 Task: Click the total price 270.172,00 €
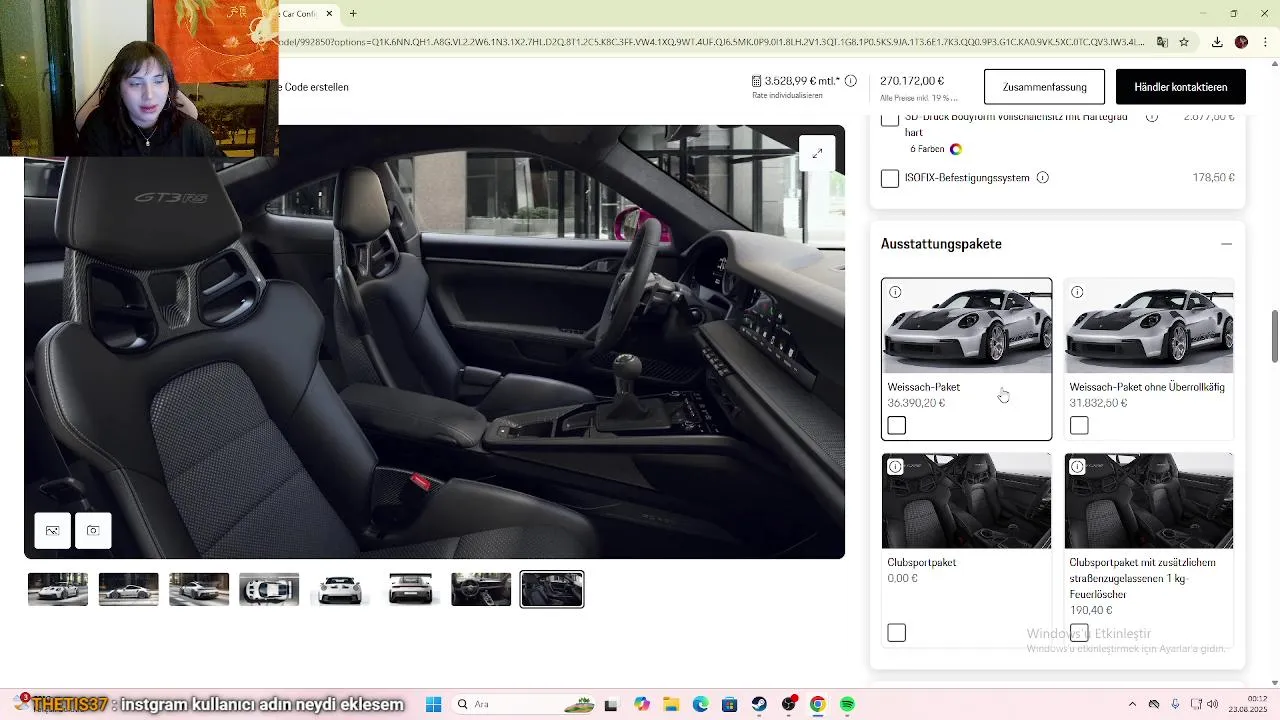pyautogui.click(x=912, y=81)
